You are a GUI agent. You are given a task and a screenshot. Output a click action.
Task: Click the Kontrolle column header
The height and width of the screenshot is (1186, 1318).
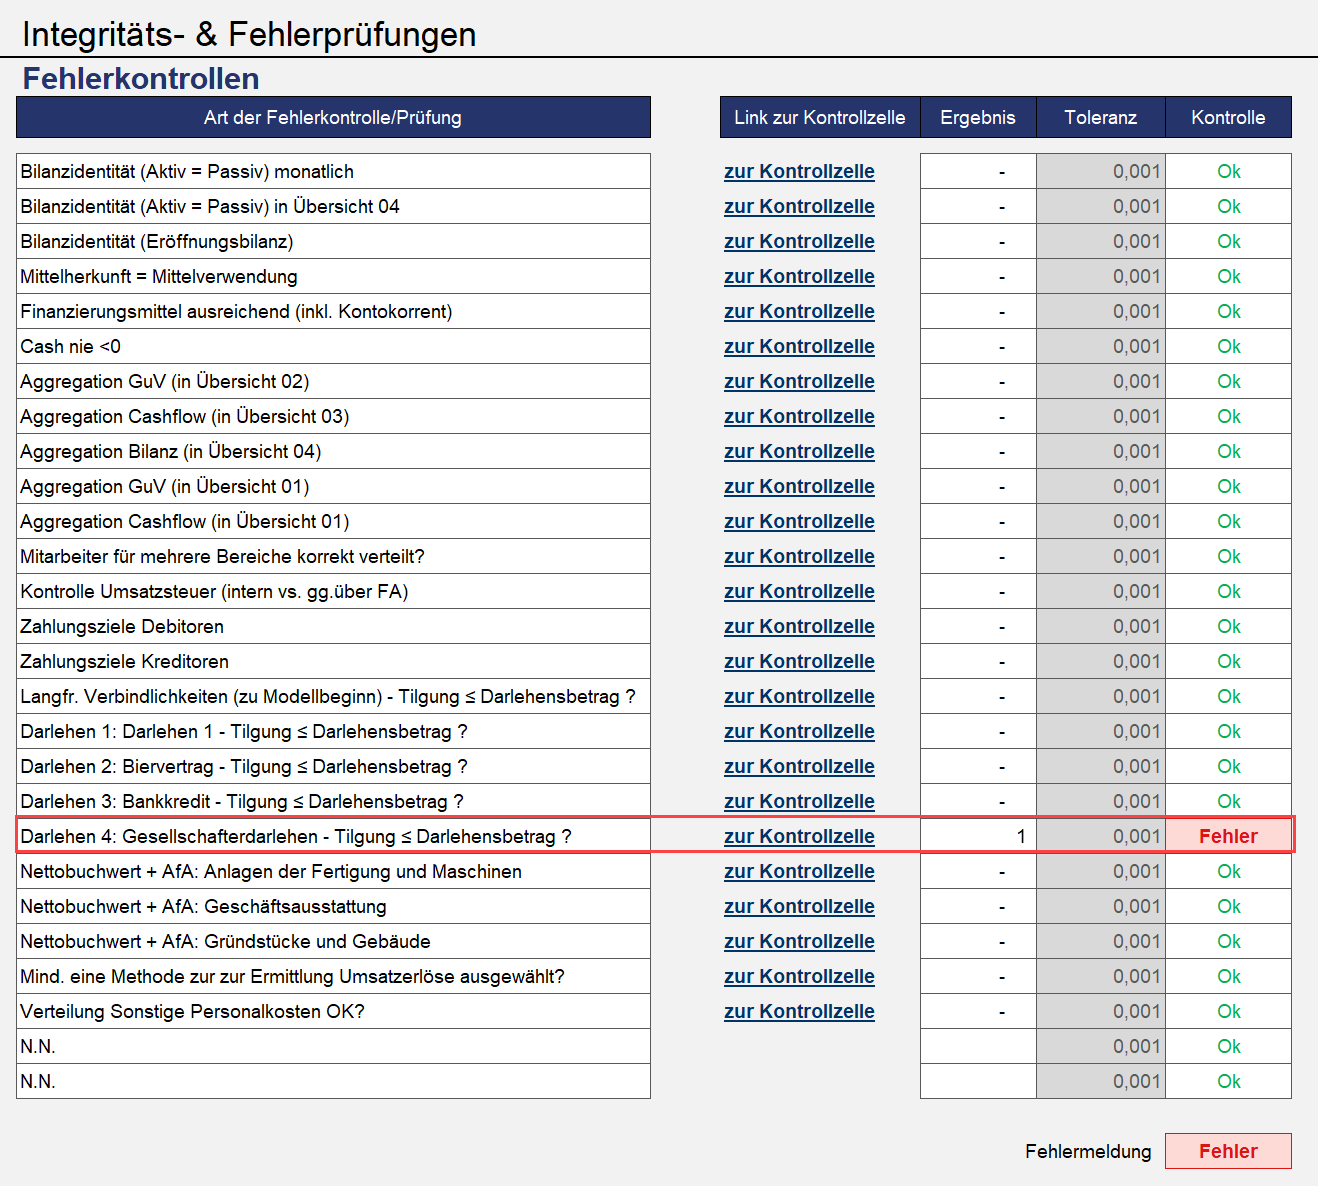[1228, 117]
